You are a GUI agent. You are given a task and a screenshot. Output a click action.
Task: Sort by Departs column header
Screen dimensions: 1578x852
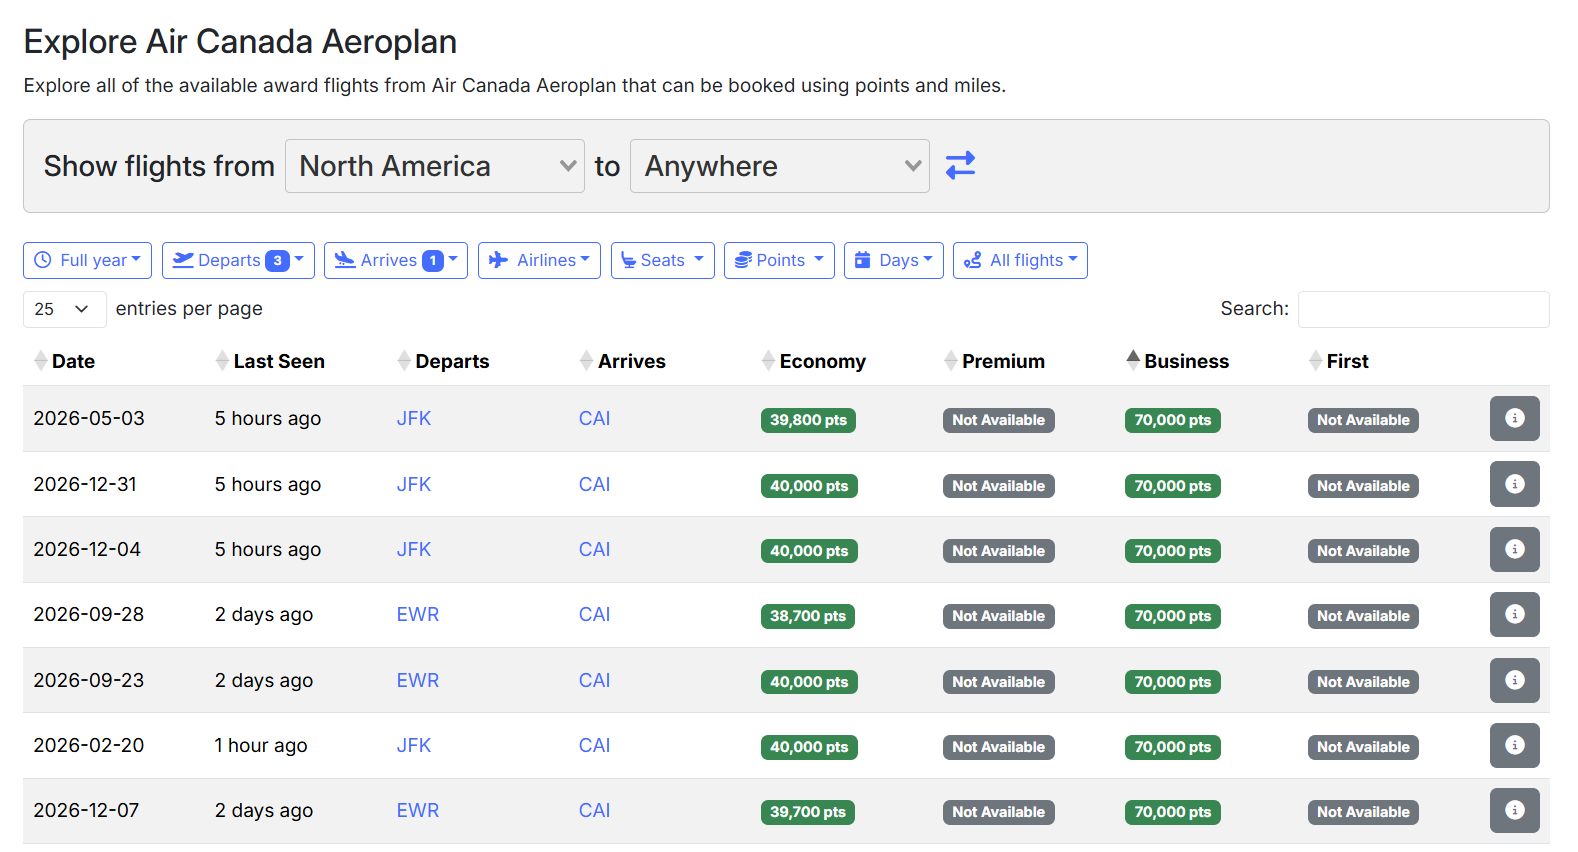[x=452, y=361]
